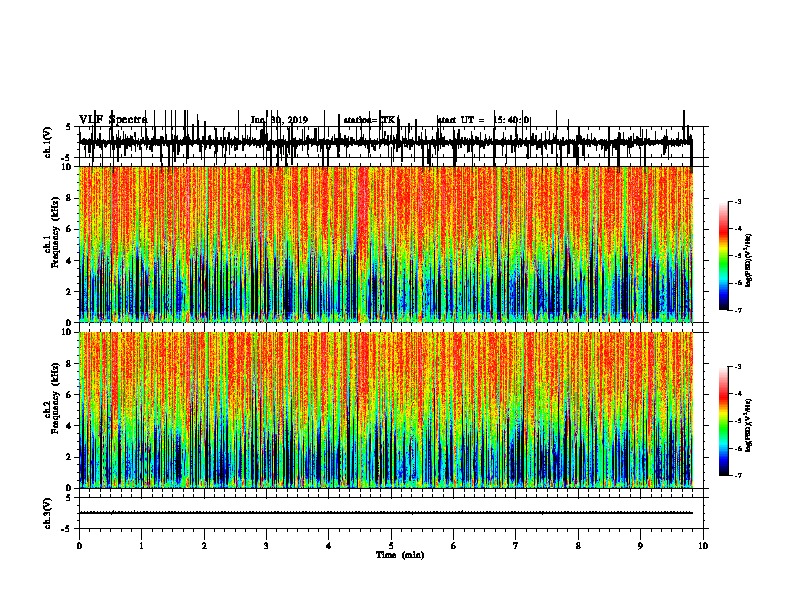Click time axis tick label "3"

click(x=266, y=546)
